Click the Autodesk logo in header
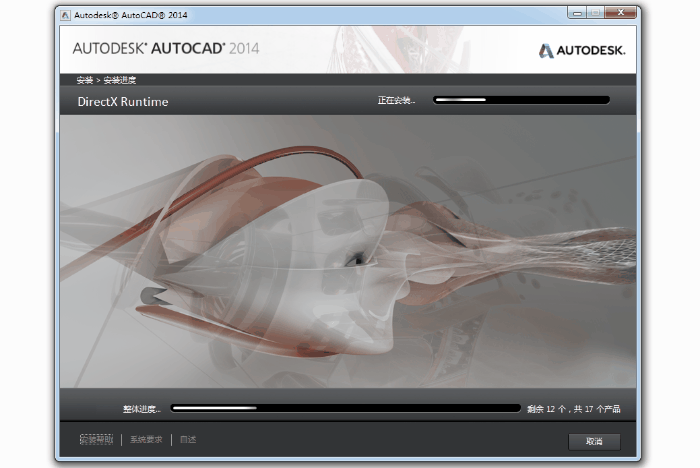700x468 pixels. click(582, 50)
